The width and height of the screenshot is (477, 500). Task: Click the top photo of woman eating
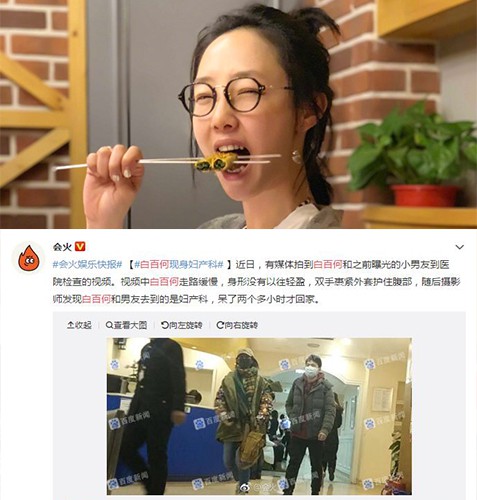click(238, 114)
